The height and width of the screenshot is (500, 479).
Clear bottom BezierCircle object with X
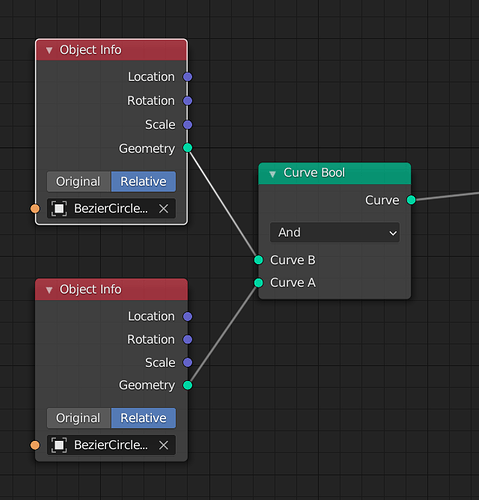tap(163, 445)
